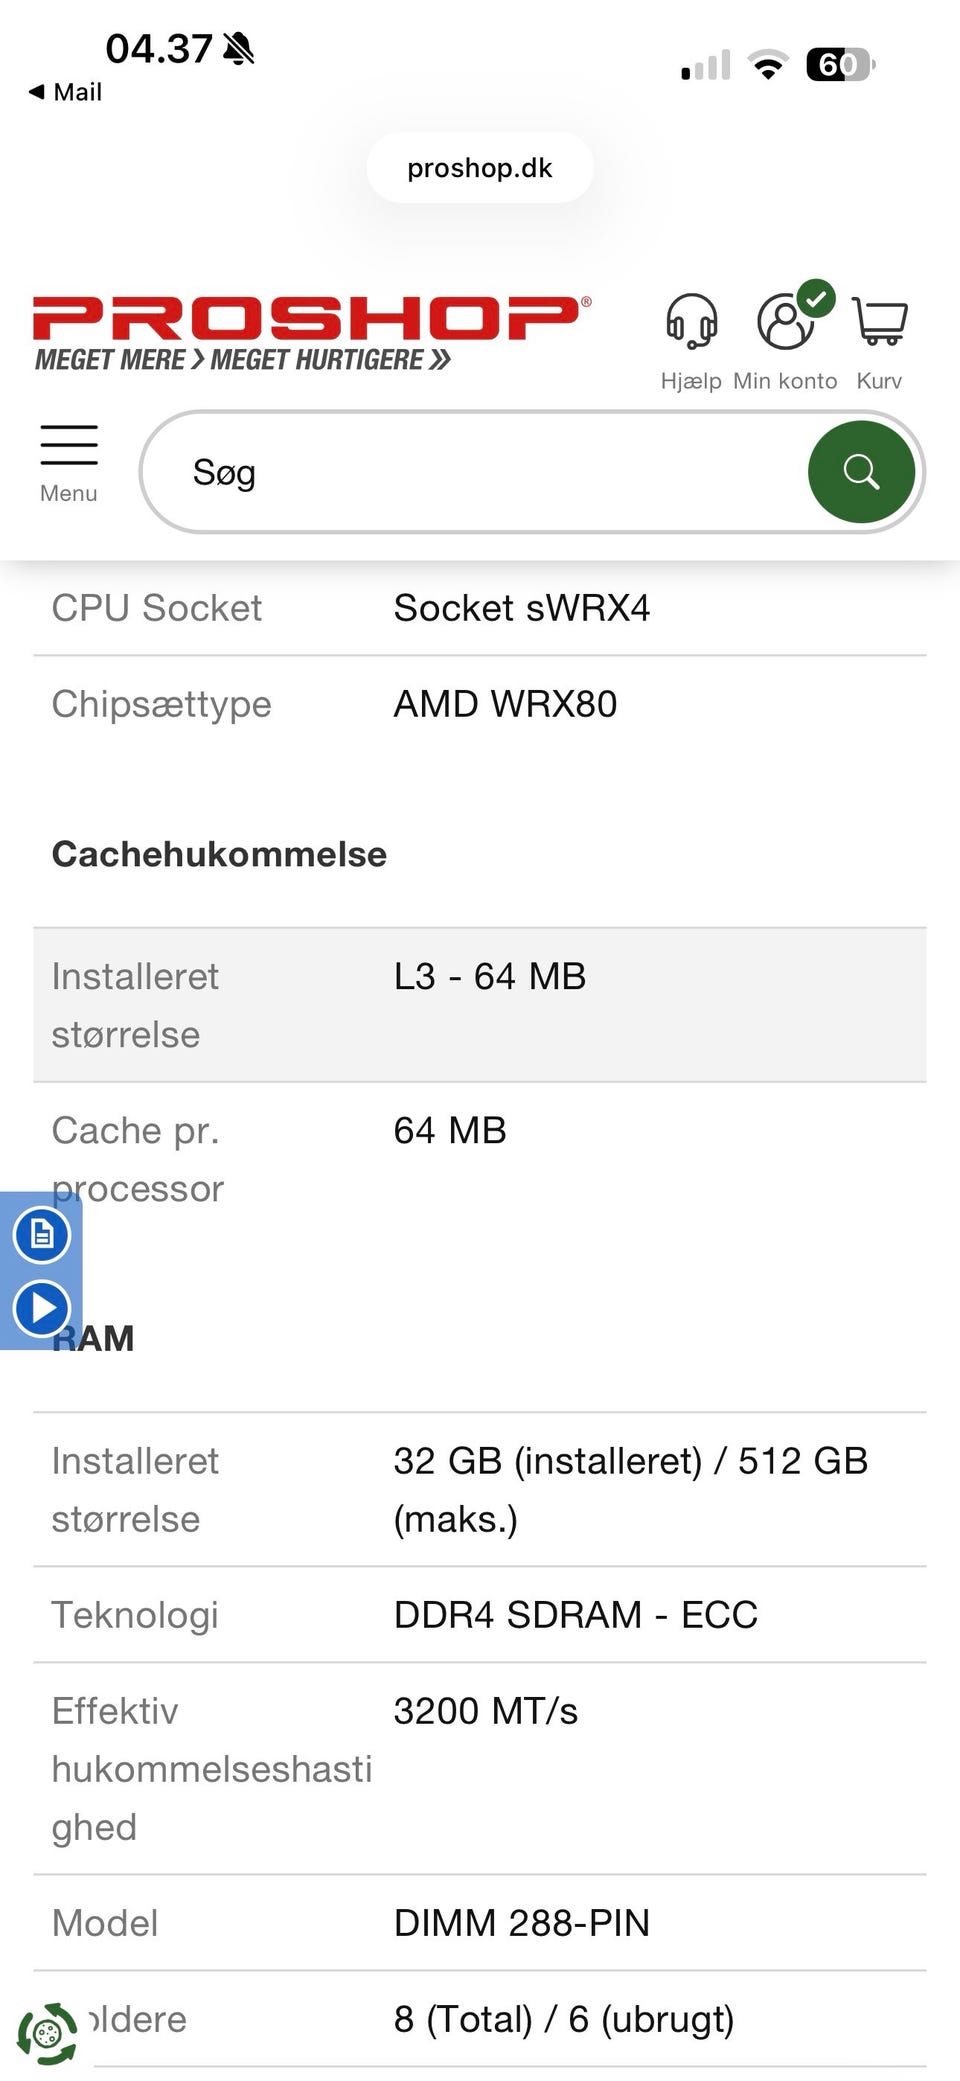Tap the blue document icon on left
The image size is (960, 2081).
click(x=42, y=1234)
